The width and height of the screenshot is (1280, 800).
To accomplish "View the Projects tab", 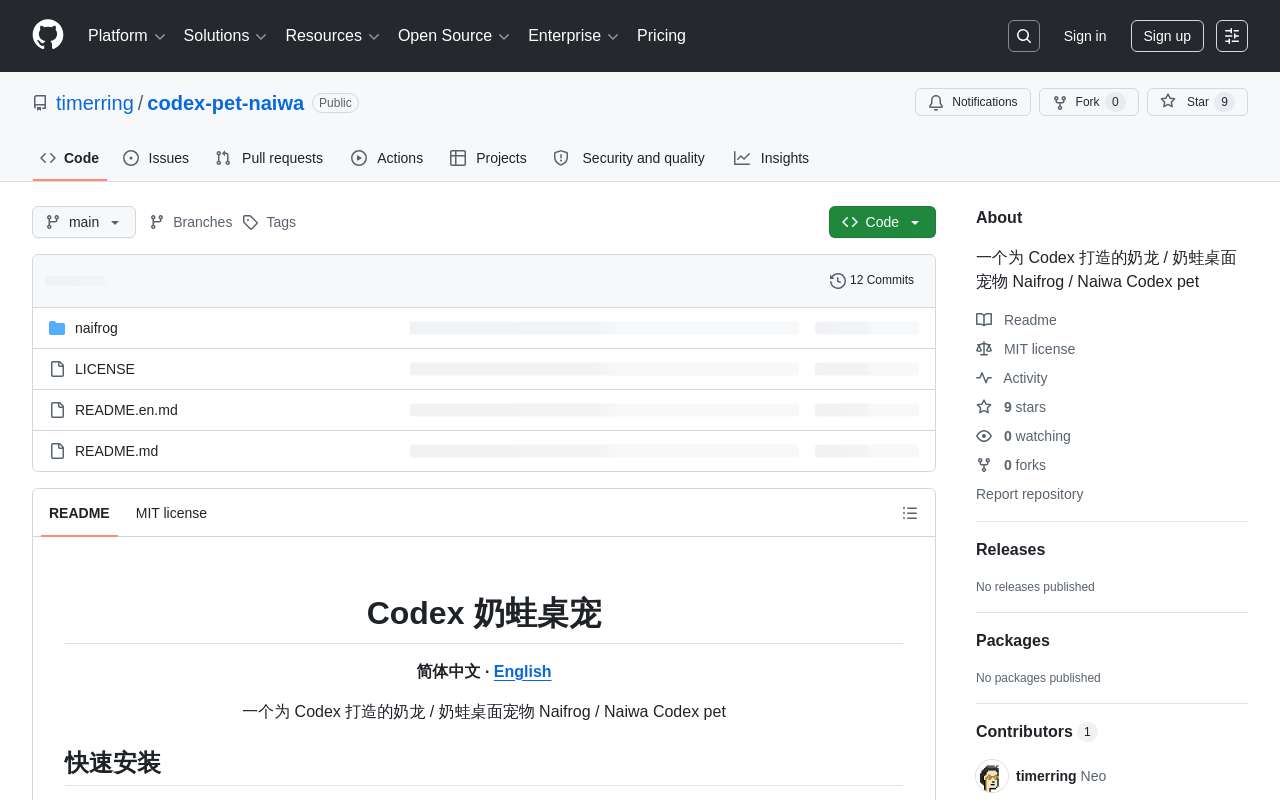I will pyautogui.click(x=488, y=158).
